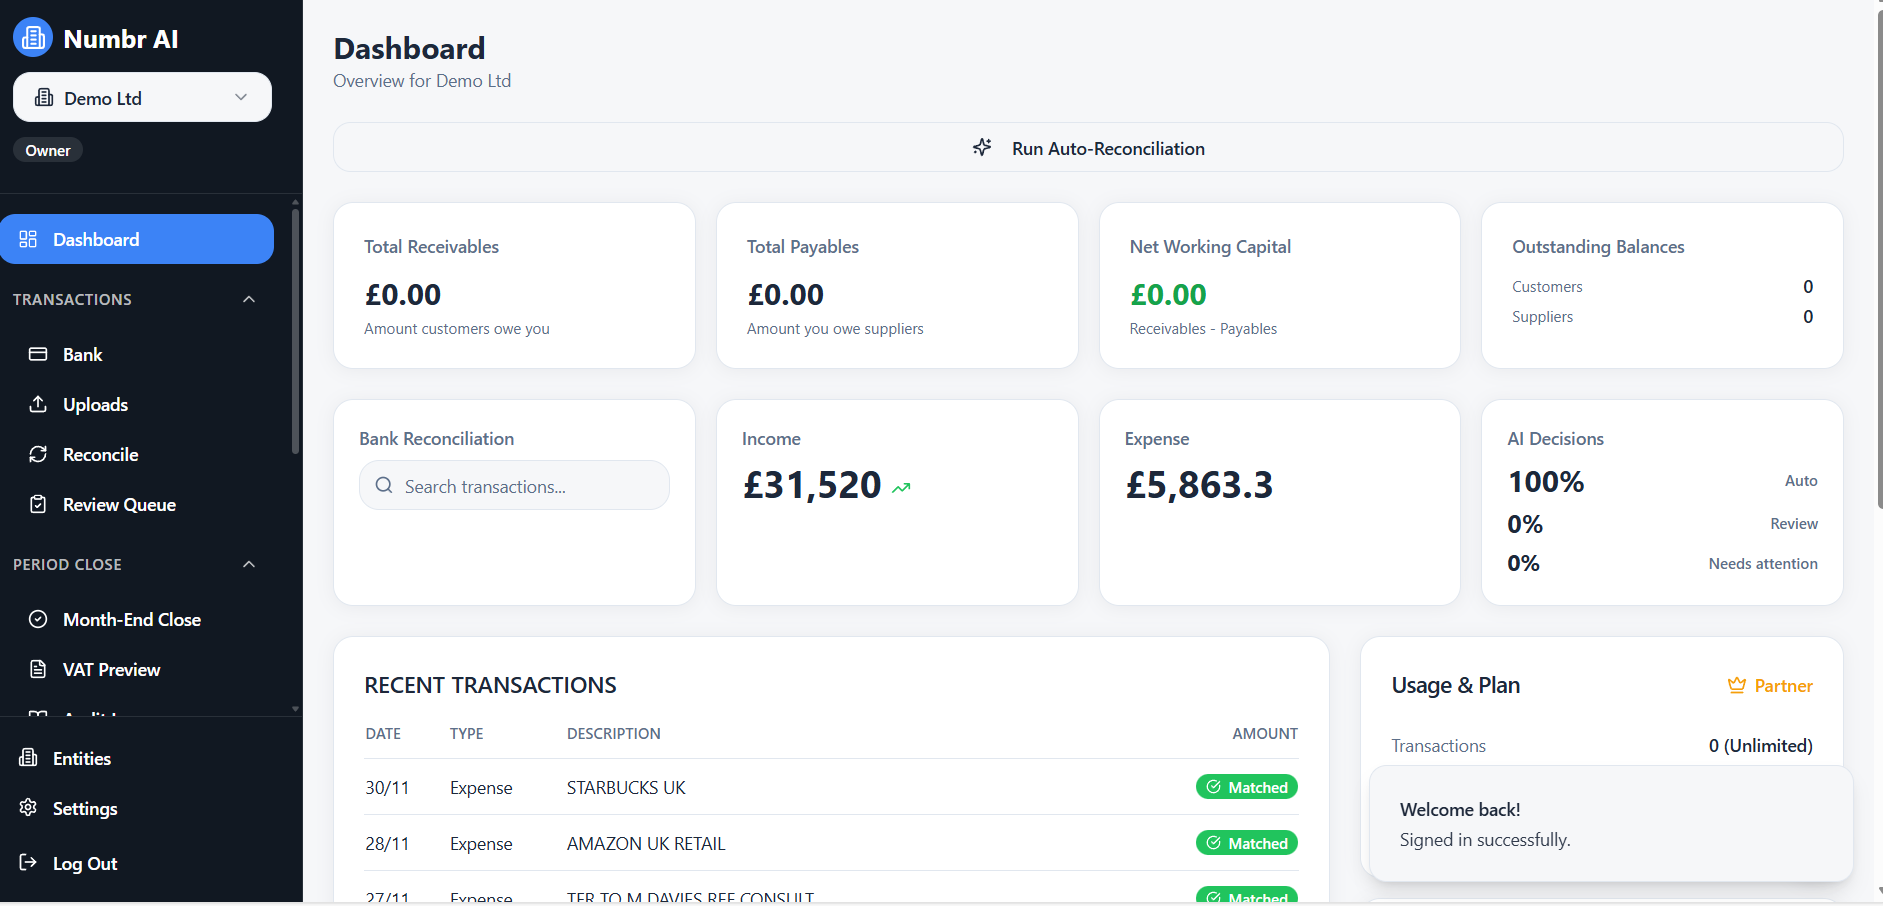
Task: Click the Month-End Close checkmark icon
Action: click(37, 619)
